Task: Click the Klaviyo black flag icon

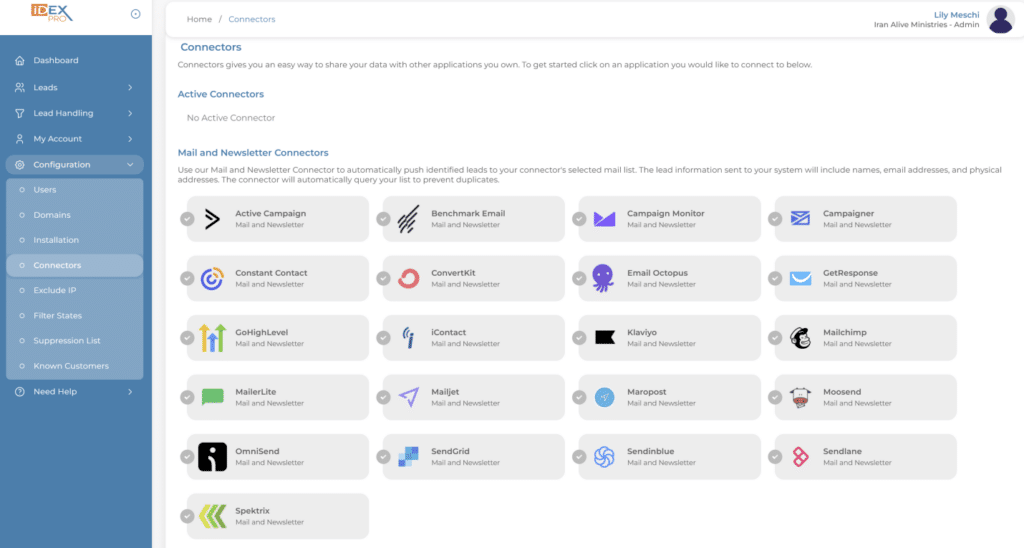Action: pyautogui.click(x=604, y=338)
